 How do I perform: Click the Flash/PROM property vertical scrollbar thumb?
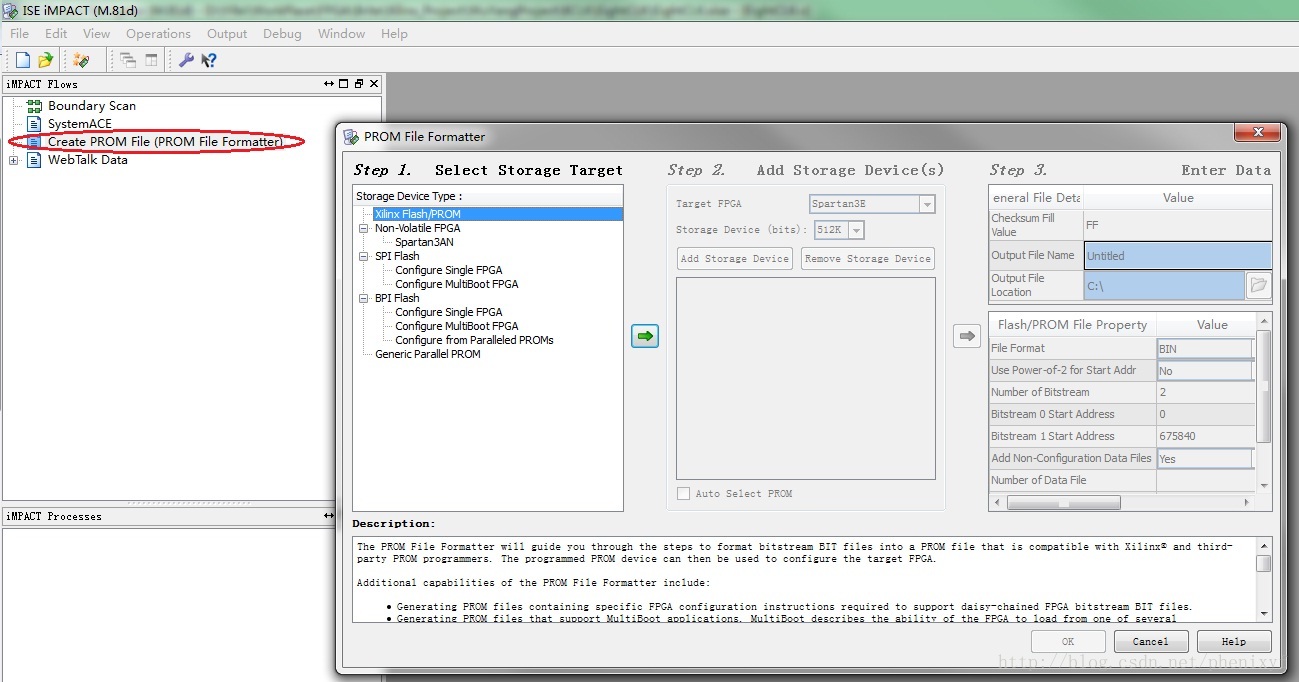click(x=1264, y=385)
